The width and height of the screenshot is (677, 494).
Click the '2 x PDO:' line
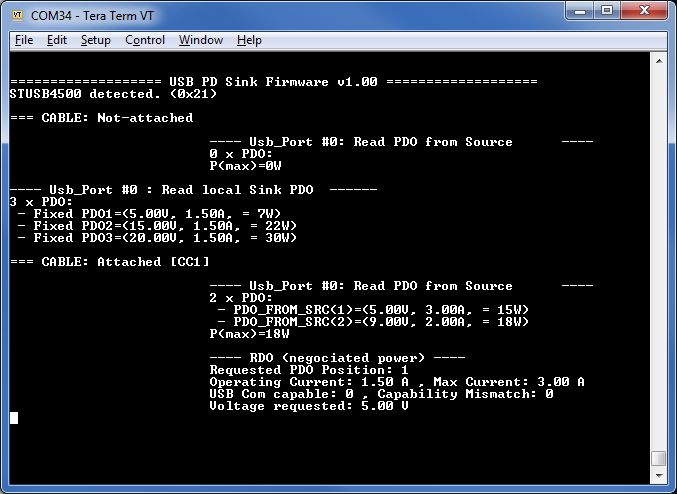[x=241, y=298]
